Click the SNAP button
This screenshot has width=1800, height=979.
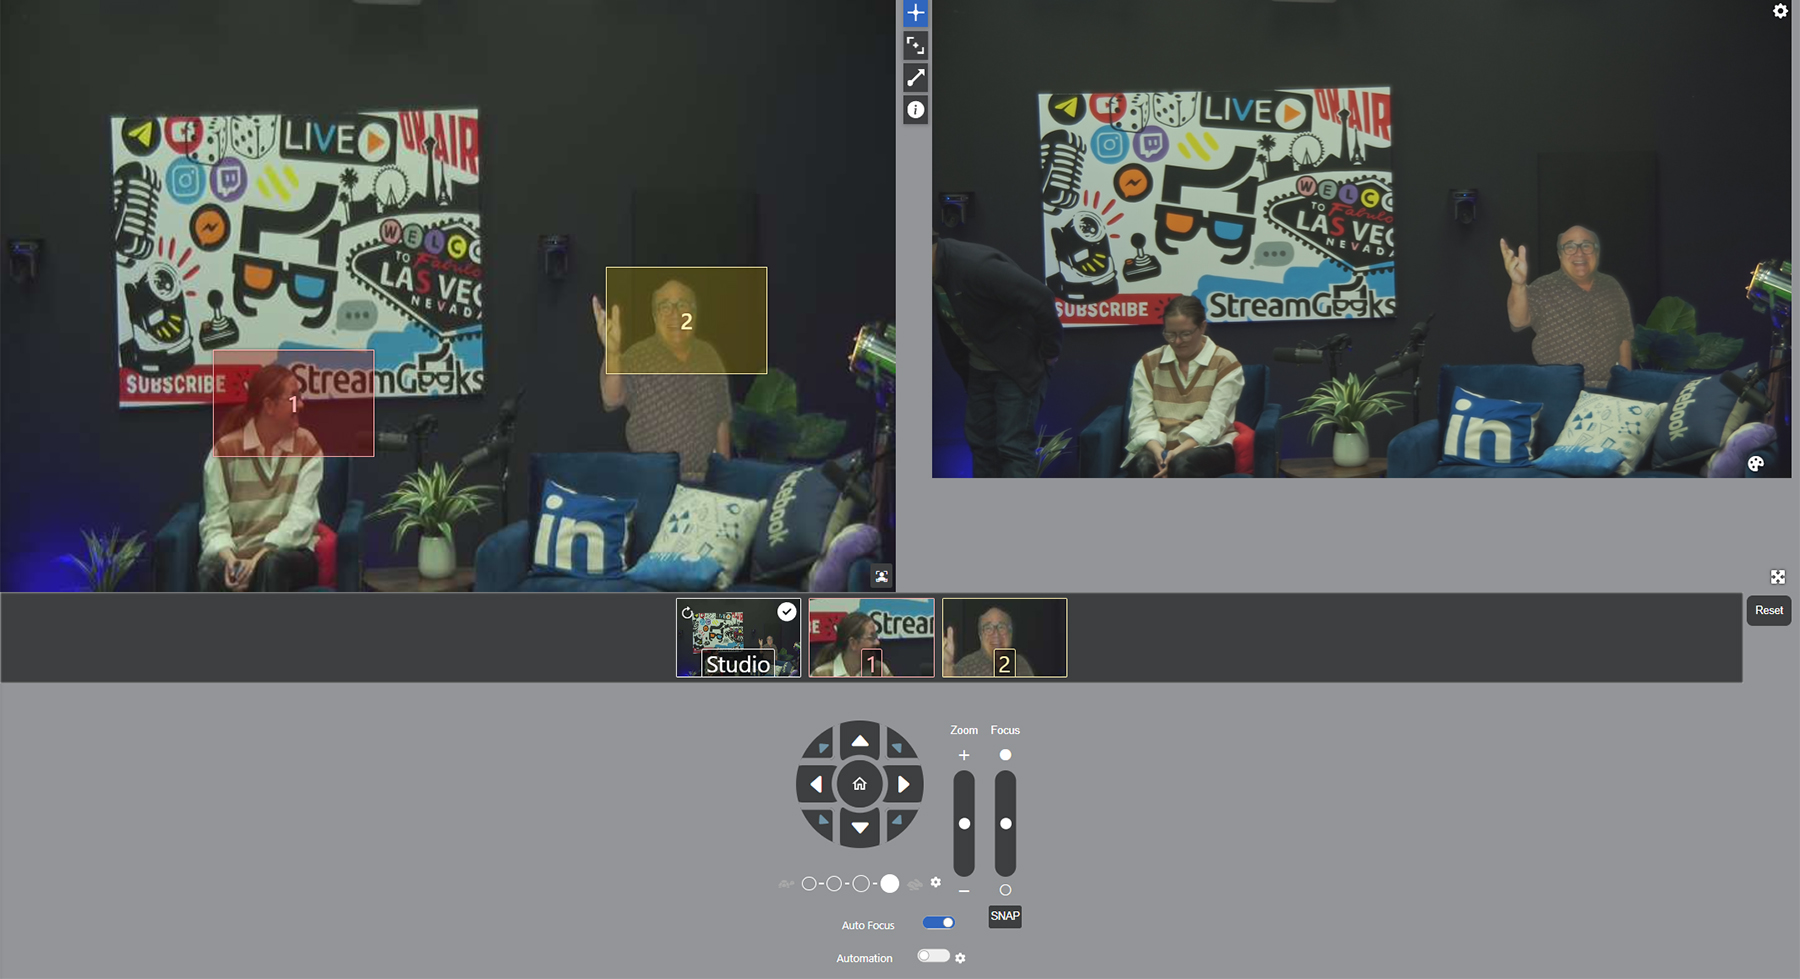pos(1005,916)
